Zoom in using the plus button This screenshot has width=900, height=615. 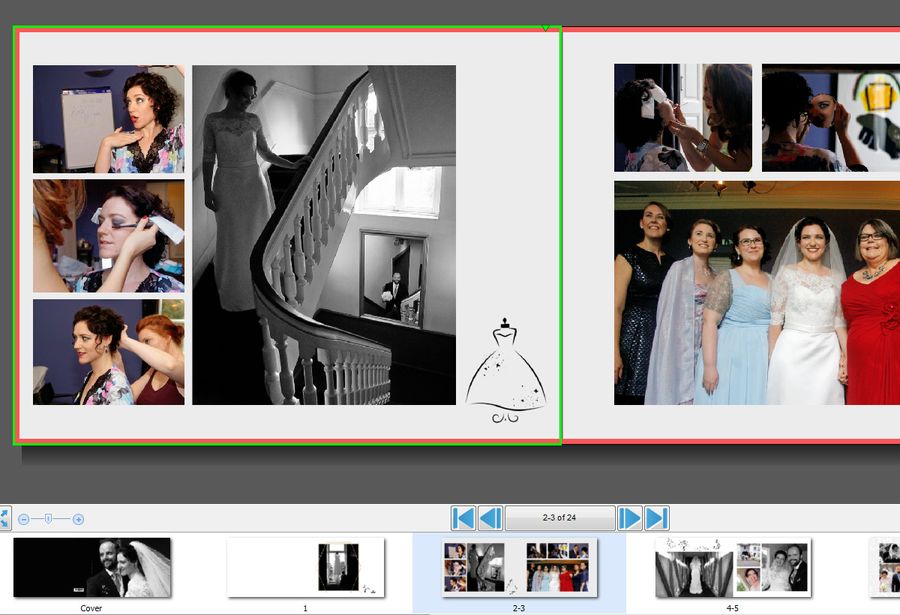click(78, 519)
